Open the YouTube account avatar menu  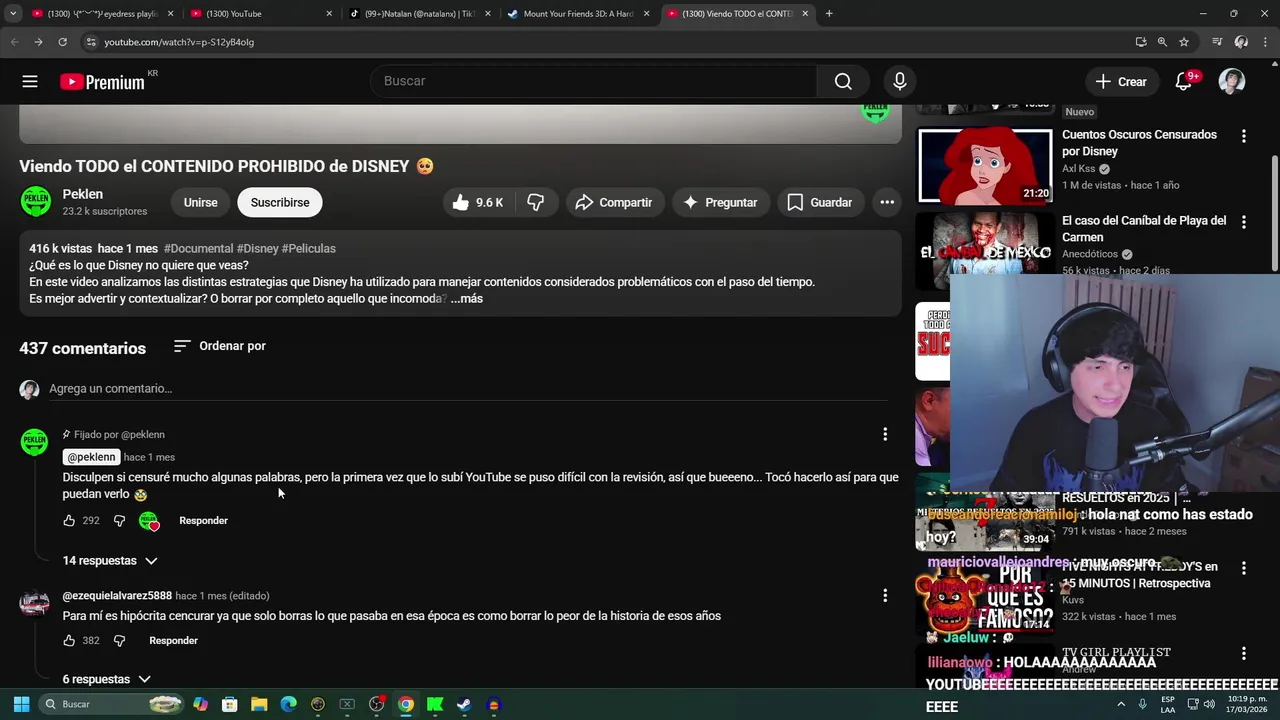[x=1232, y=82]
